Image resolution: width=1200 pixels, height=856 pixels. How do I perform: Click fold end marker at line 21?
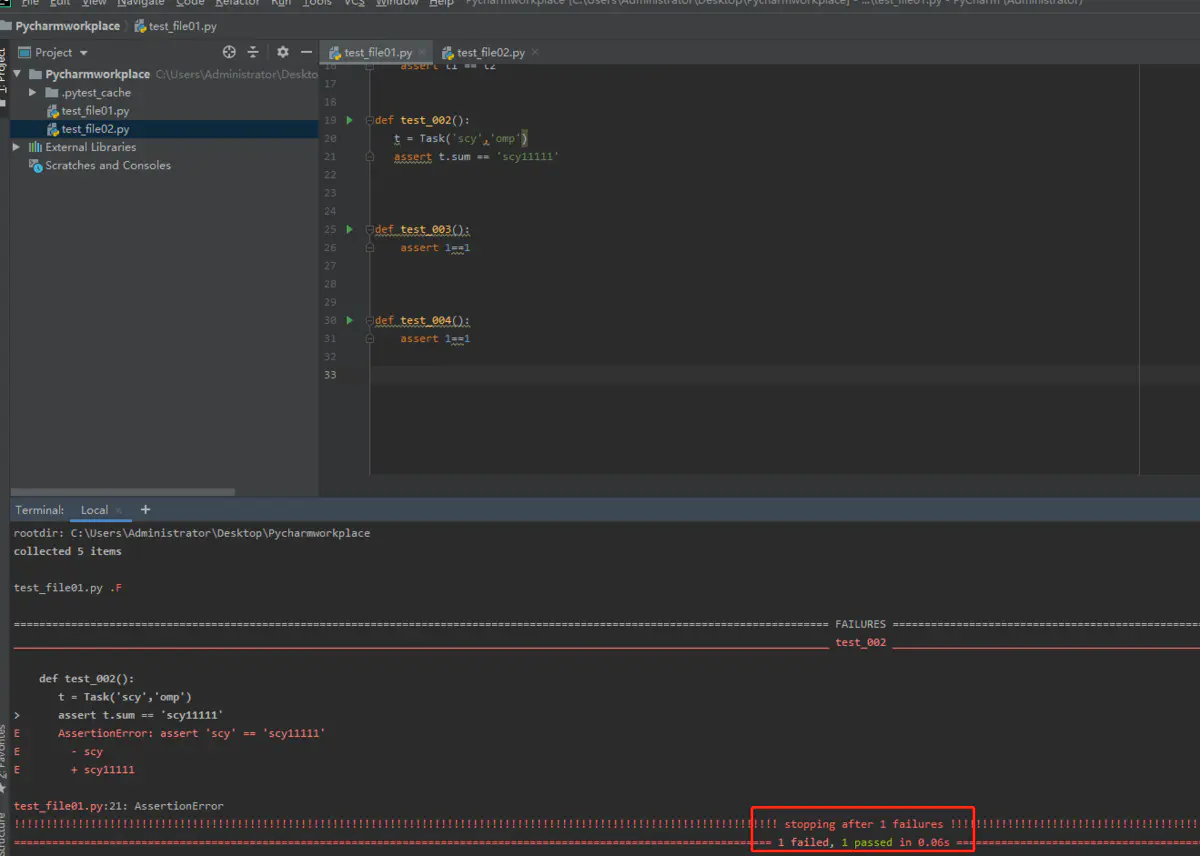pos(370,157)
